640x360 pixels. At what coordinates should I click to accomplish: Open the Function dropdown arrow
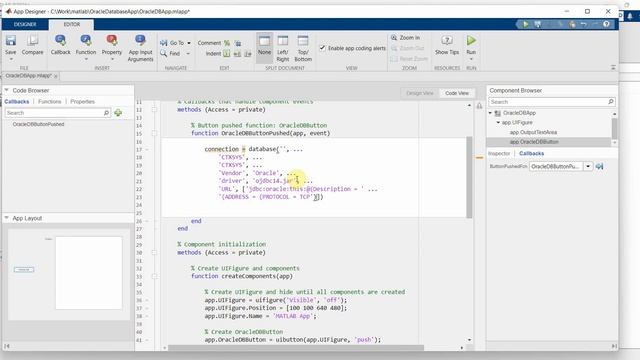(x=86, y=59)
